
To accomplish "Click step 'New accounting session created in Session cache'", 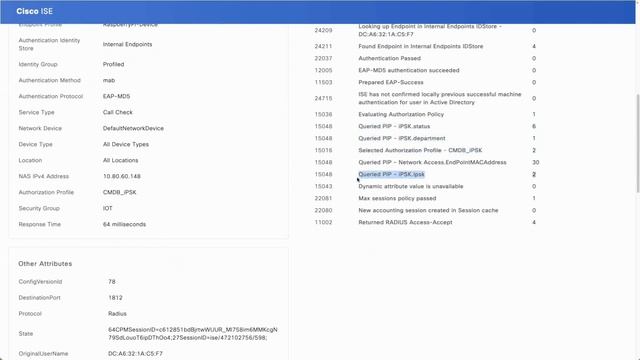I will pos(428,210).
